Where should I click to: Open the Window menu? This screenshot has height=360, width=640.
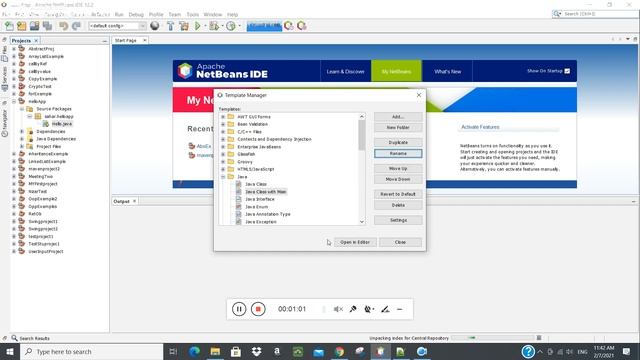213,14
